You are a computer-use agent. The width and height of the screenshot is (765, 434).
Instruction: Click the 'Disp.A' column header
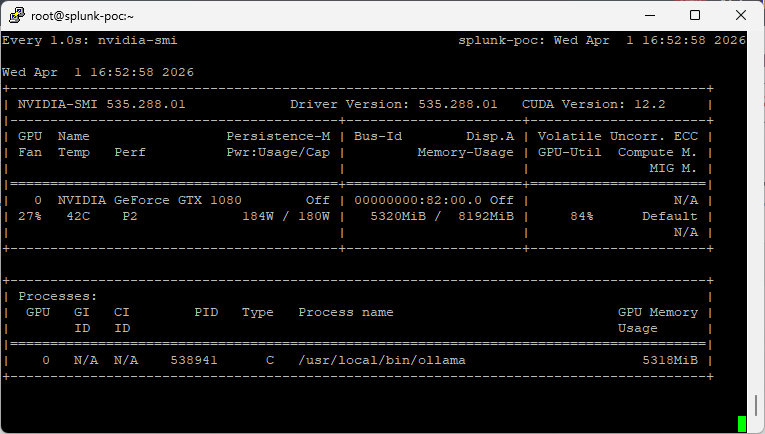490,136
